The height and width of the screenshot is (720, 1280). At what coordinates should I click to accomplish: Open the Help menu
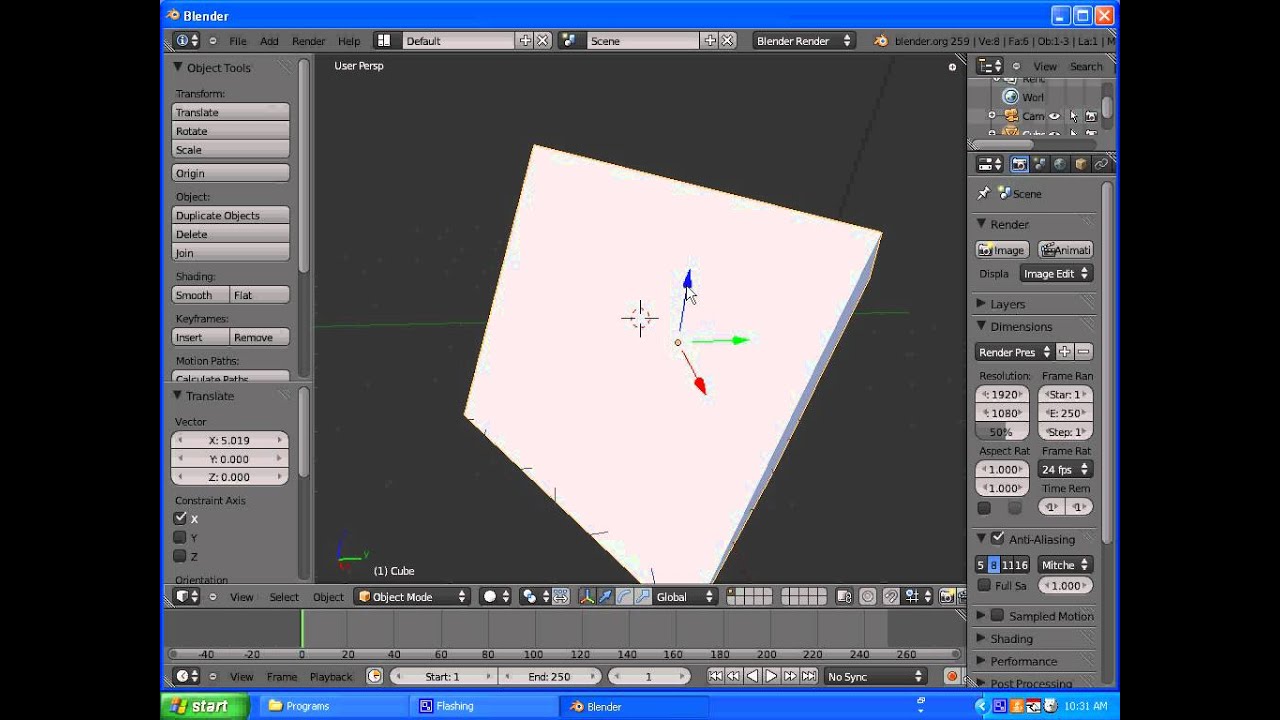point(349,41)
